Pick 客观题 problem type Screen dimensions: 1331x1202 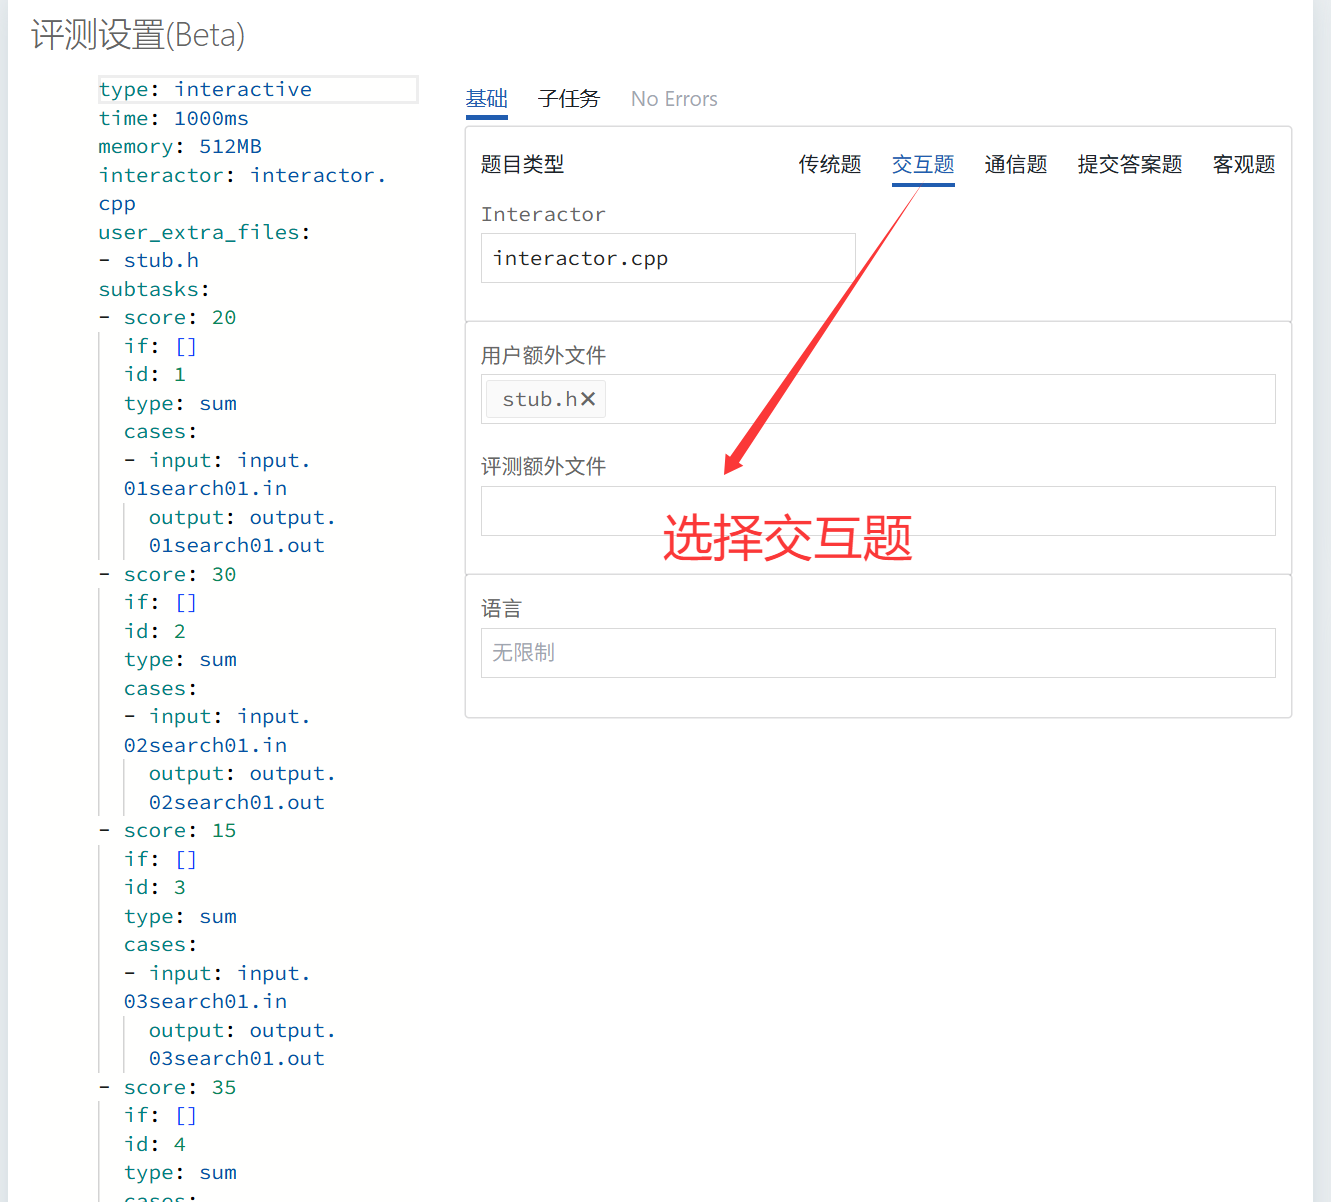[x=1243, y=165]
